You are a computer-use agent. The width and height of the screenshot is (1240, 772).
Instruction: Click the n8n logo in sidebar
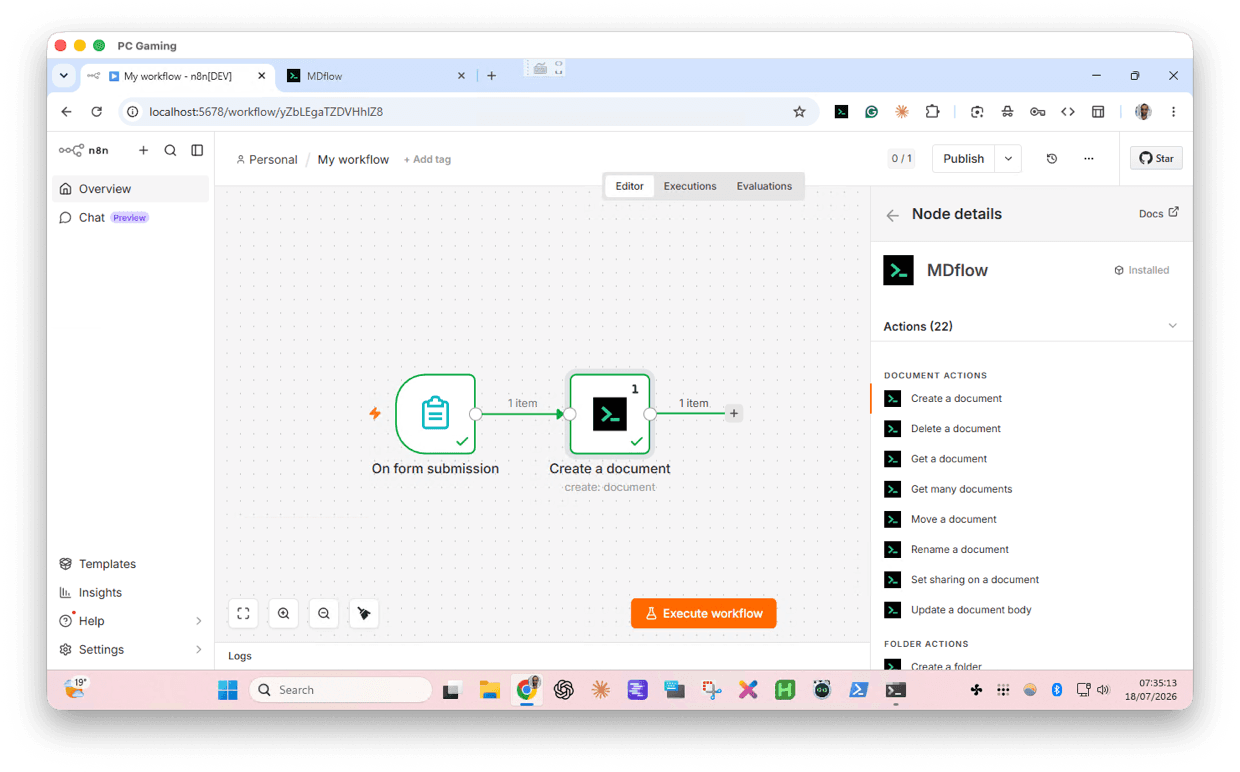[84, 150]
